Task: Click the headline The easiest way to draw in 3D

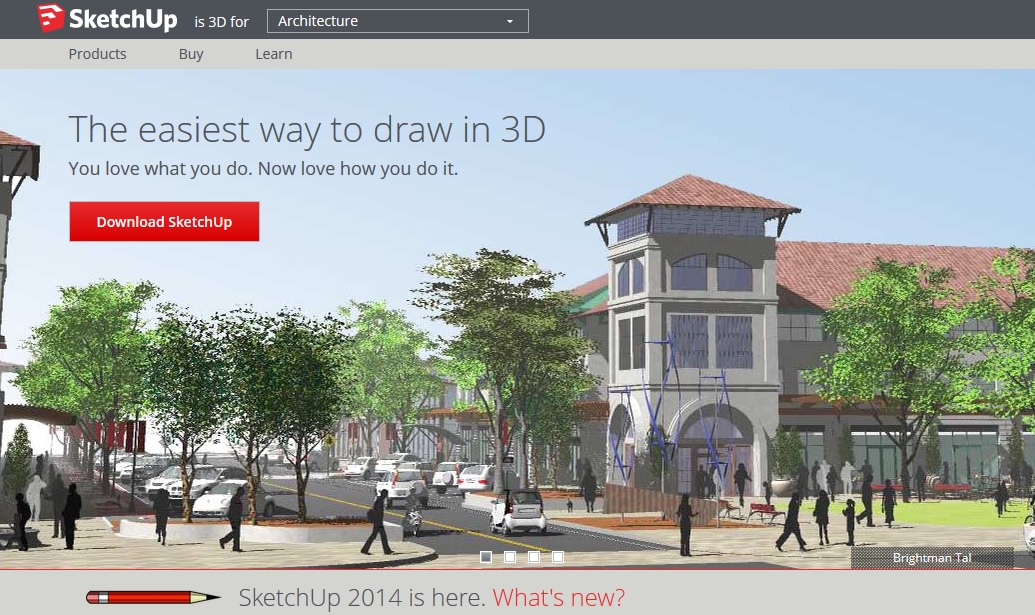Action: point(307,129)
